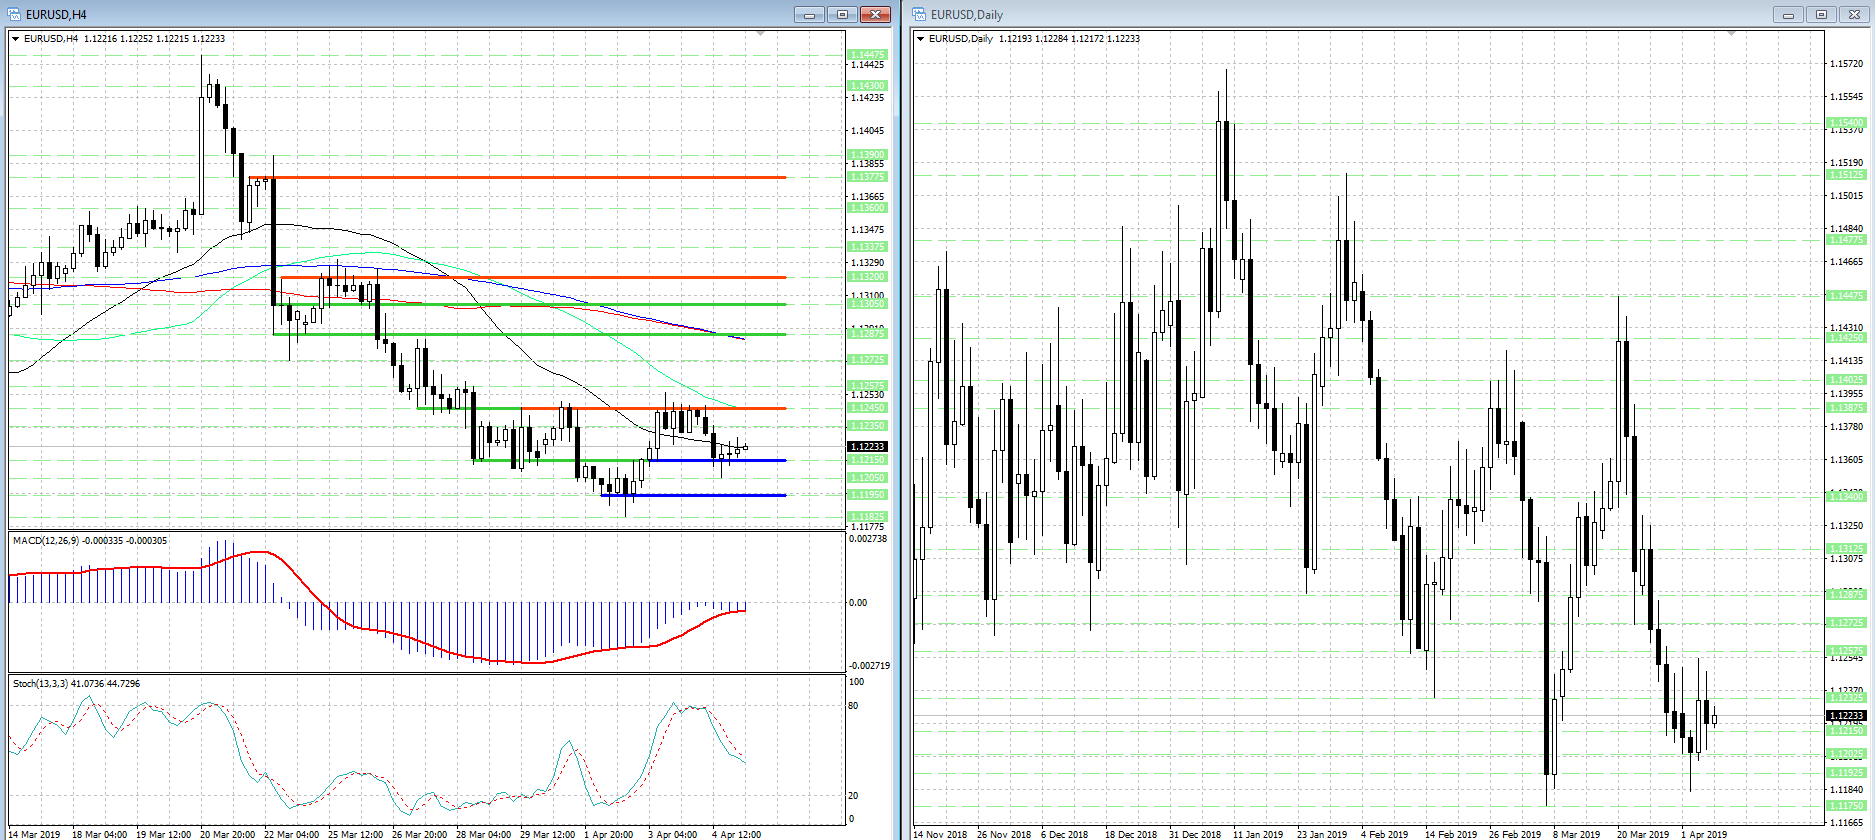Activate the EURUSD,Daily window title bar
1875x840 pixels.
tap(1300, 14)
